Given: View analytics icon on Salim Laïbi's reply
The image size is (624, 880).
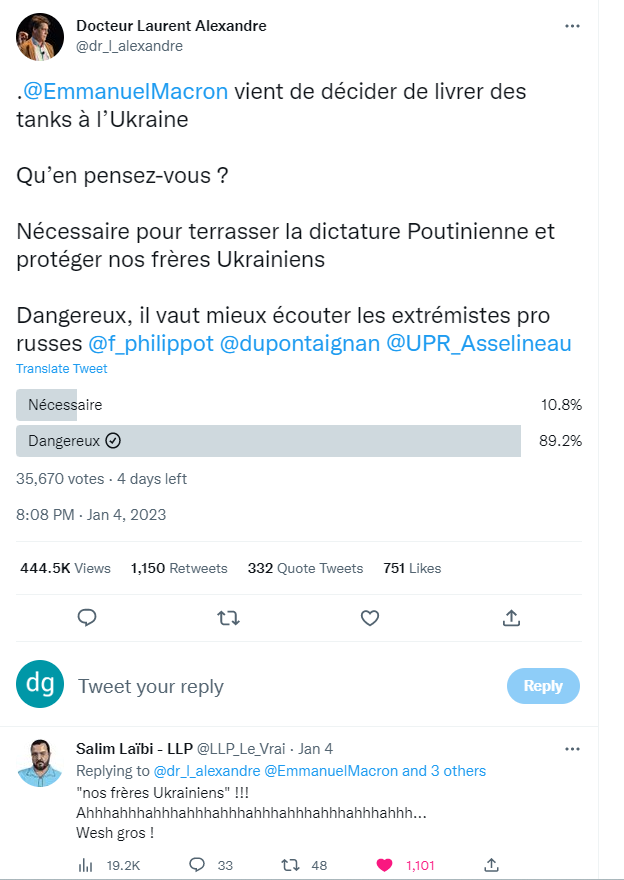Looking at the screenshot, I should 86,864.
